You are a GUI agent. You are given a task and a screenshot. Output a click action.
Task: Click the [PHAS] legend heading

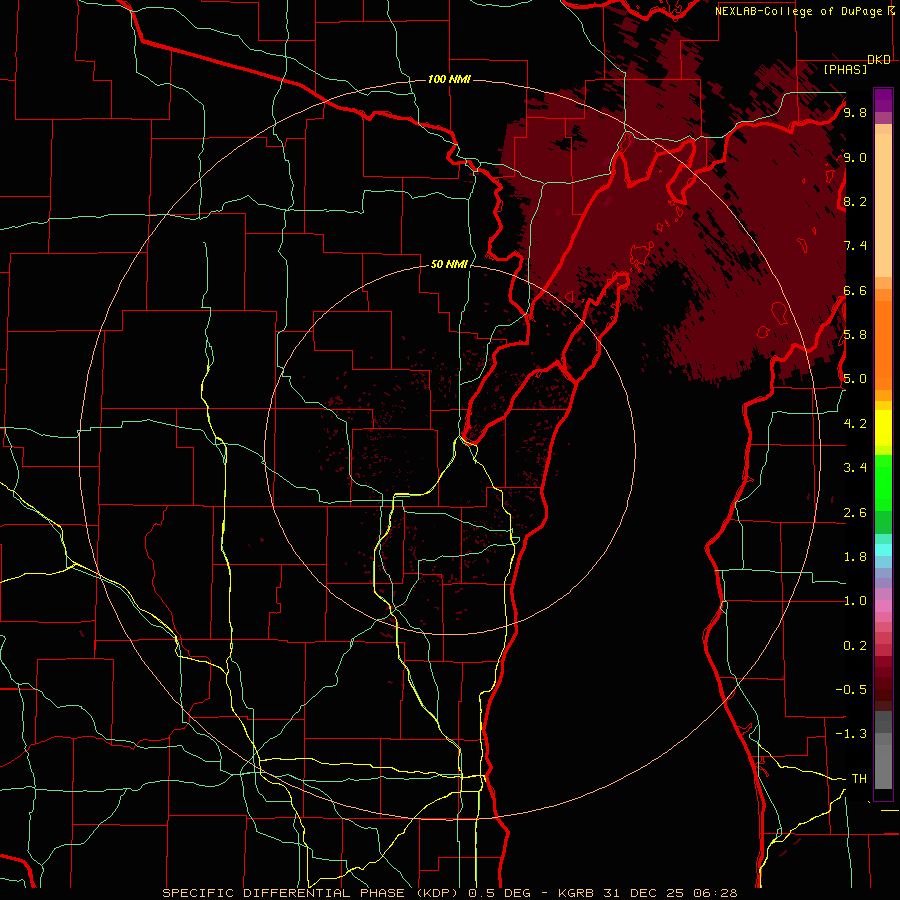click(x=845, y=69)
